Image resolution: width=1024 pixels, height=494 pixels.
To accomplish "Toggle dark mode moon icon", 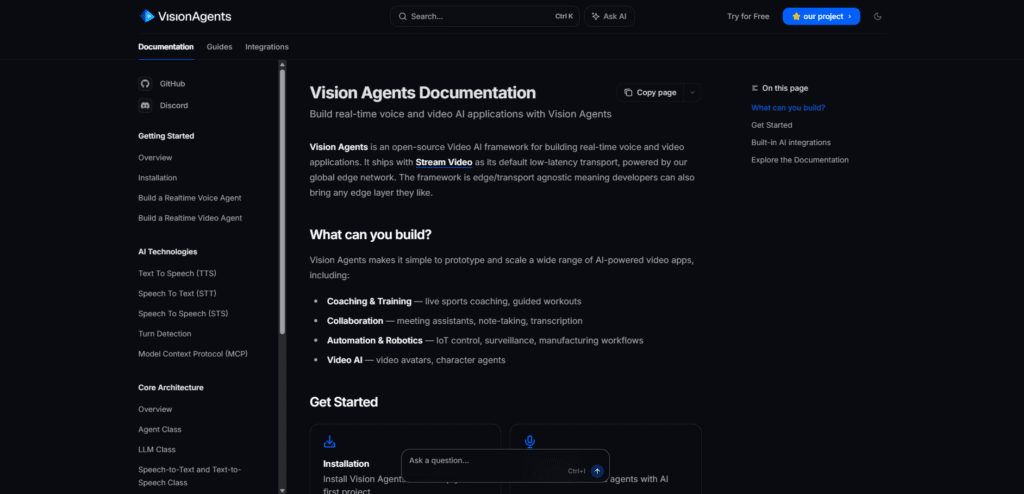I will [878, 16].
